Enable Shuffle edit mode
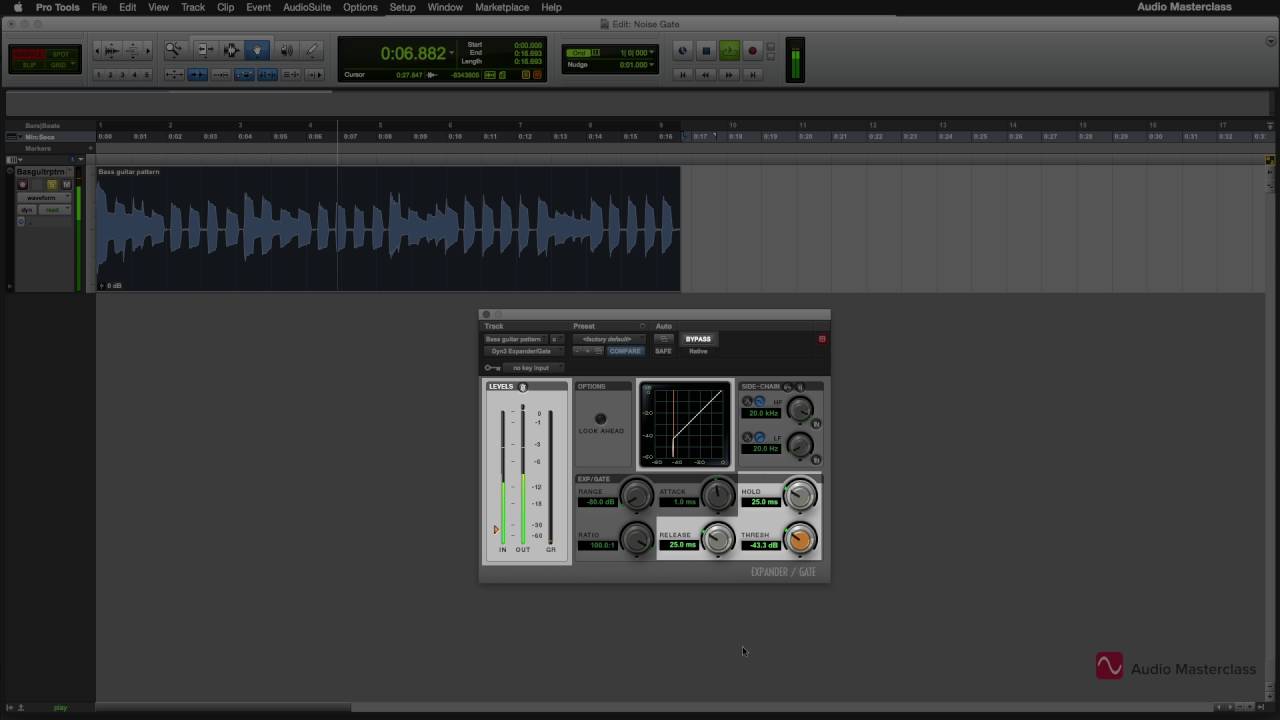The image size is (1280, 720). coord(30,53)
